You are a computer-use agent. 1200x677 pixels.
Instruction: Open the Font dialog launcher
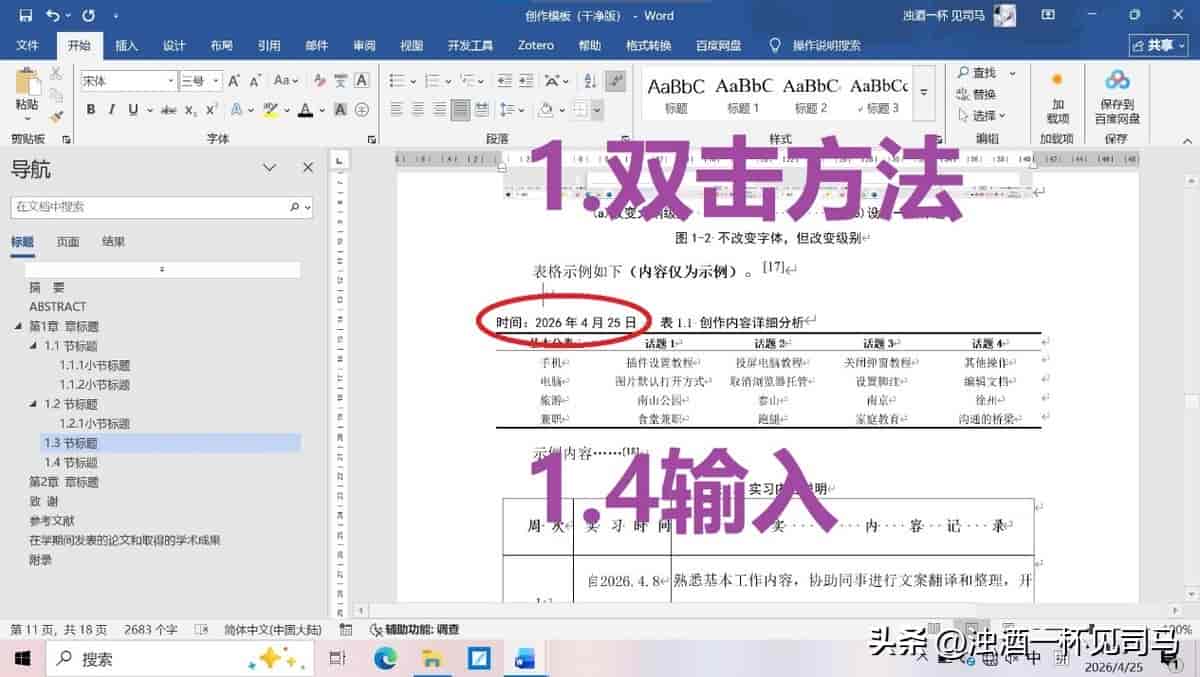pyautogui.click(x=372, y=140)
